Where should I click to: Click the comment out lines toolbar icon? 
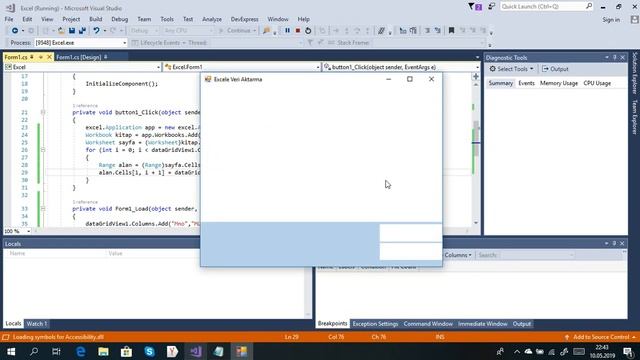[427, 31]
